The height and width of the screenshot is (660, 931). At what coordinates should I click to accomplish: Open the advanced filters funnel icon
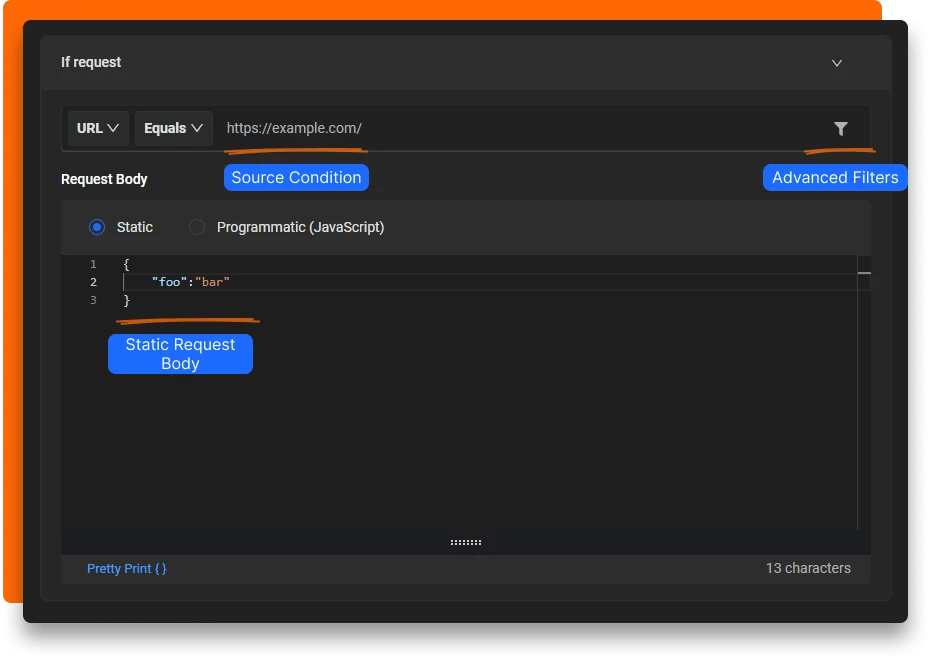coord(840,128)
